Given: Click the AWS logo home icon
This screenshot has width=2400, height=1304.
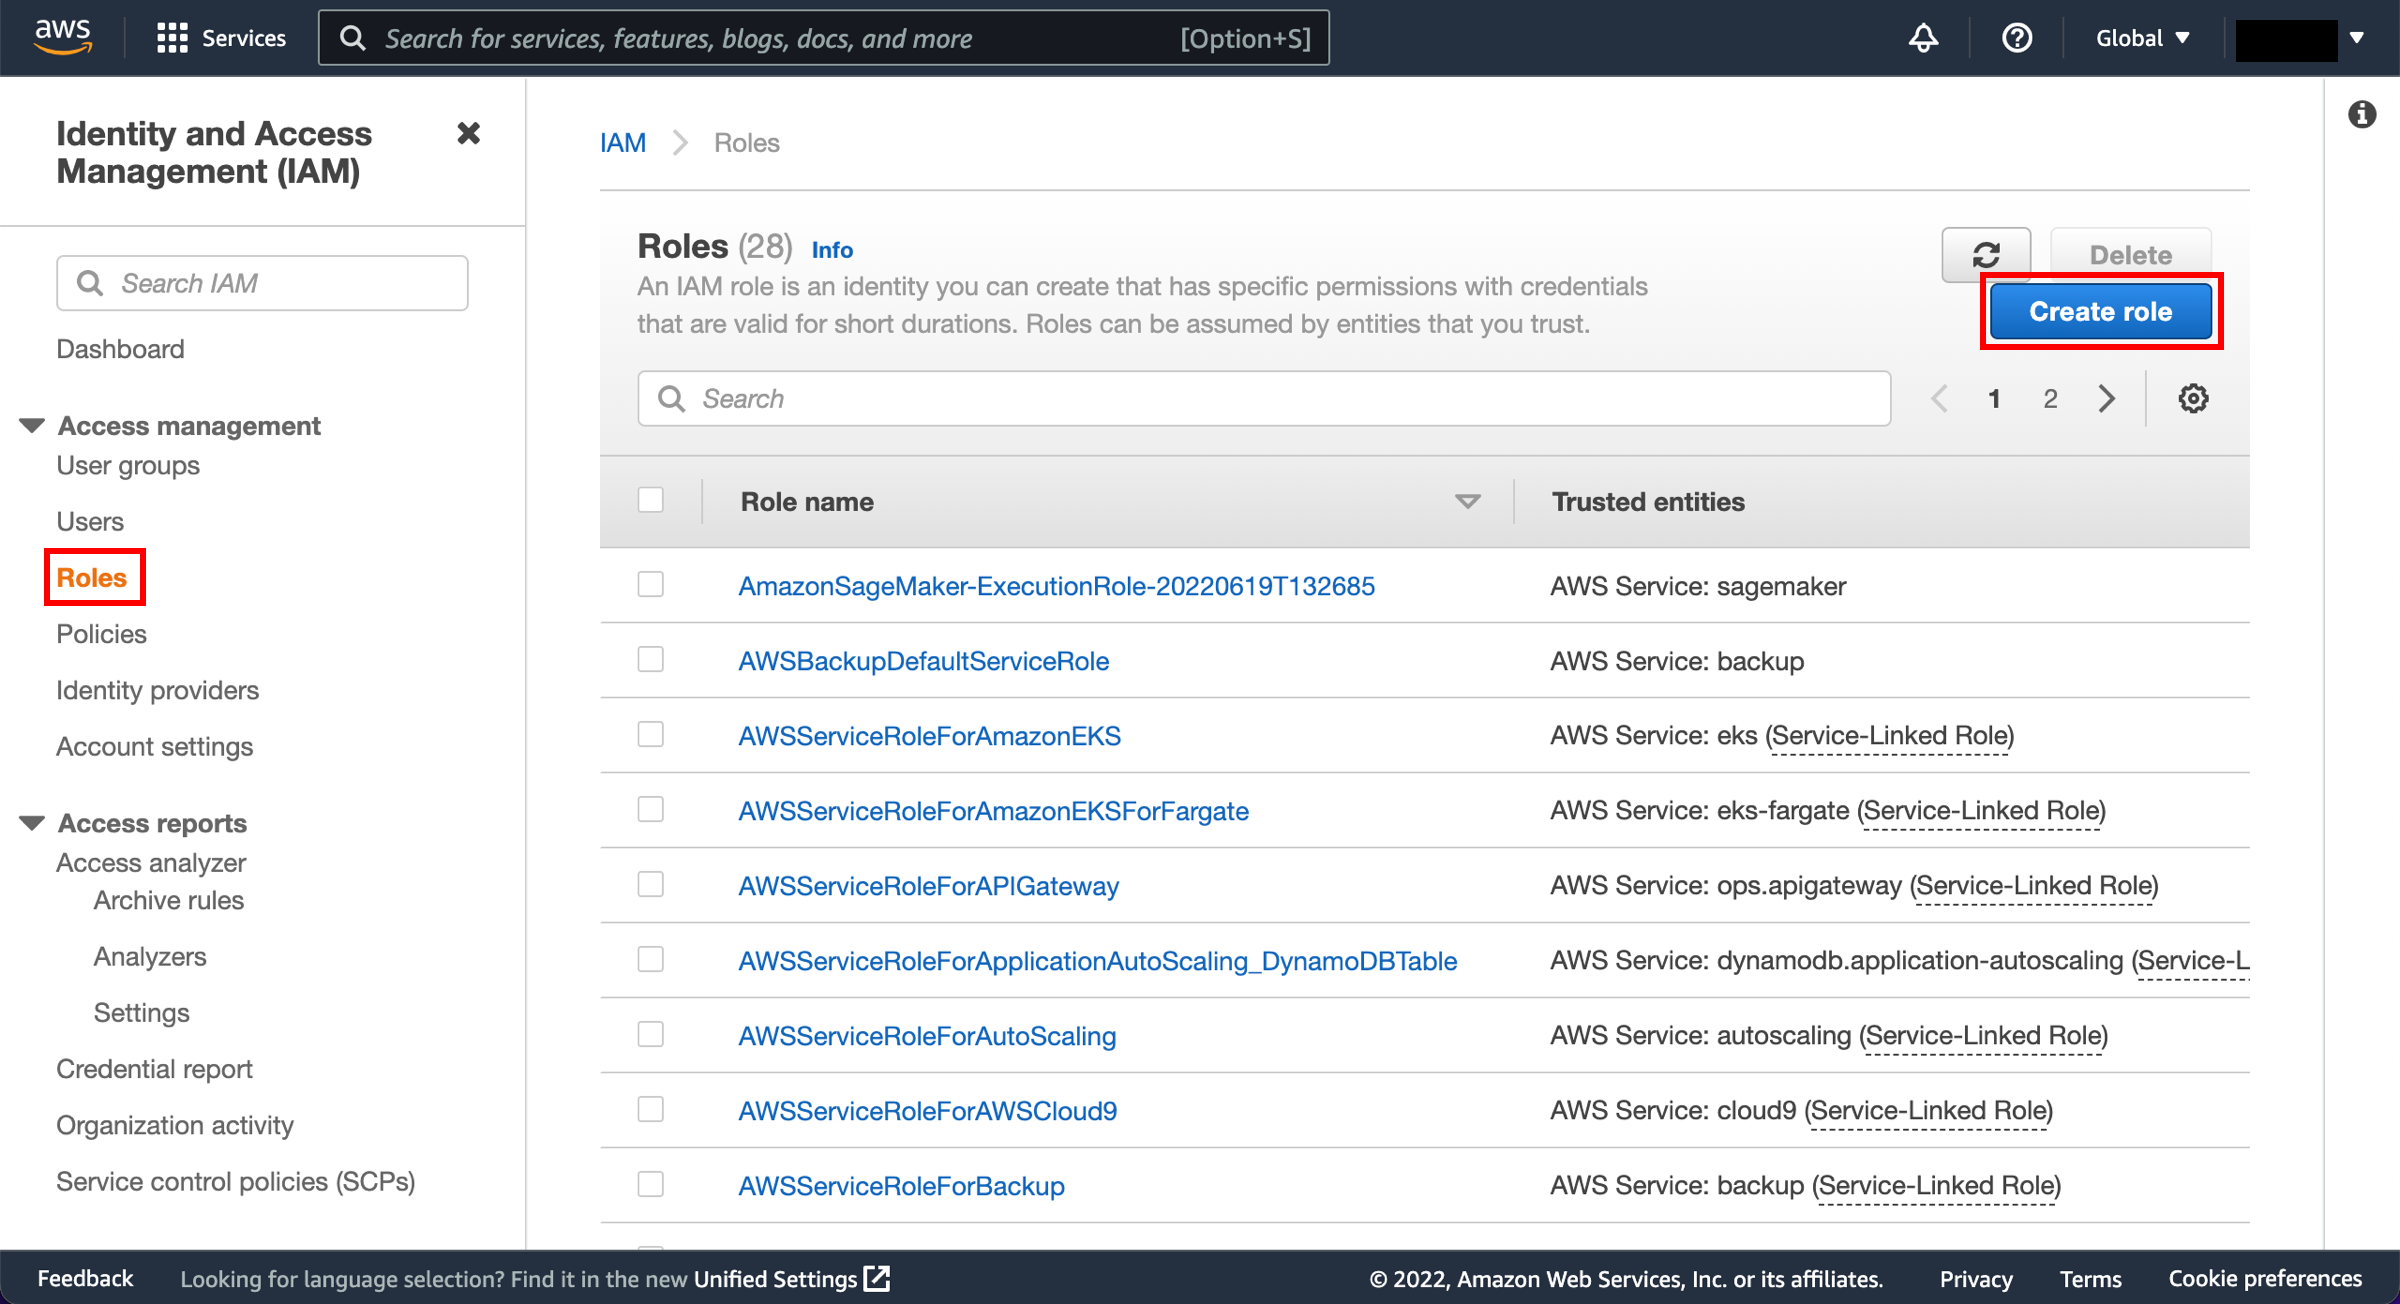Looking at the screenshot, I should pos(63,37).
